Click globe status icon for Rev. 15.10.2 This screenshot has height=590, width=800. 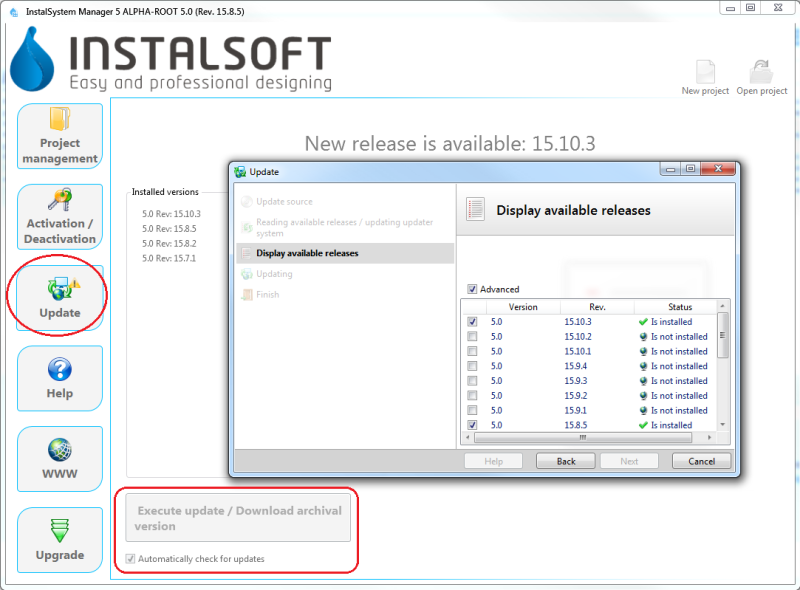point(643,337)
